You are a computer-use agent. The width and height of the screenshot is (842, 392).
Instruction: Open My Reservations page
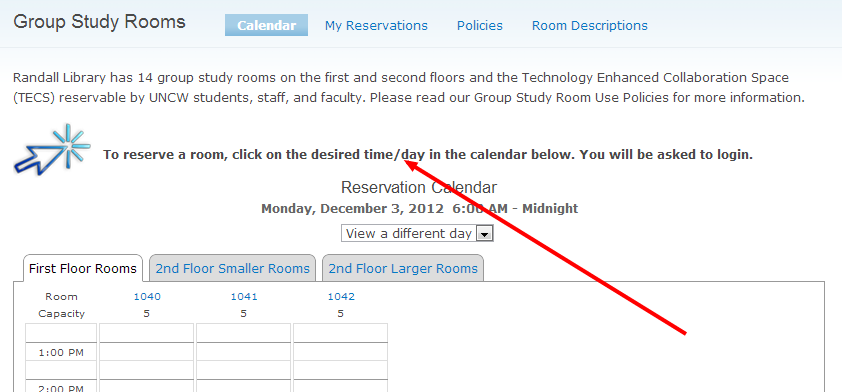coord(376,25)
